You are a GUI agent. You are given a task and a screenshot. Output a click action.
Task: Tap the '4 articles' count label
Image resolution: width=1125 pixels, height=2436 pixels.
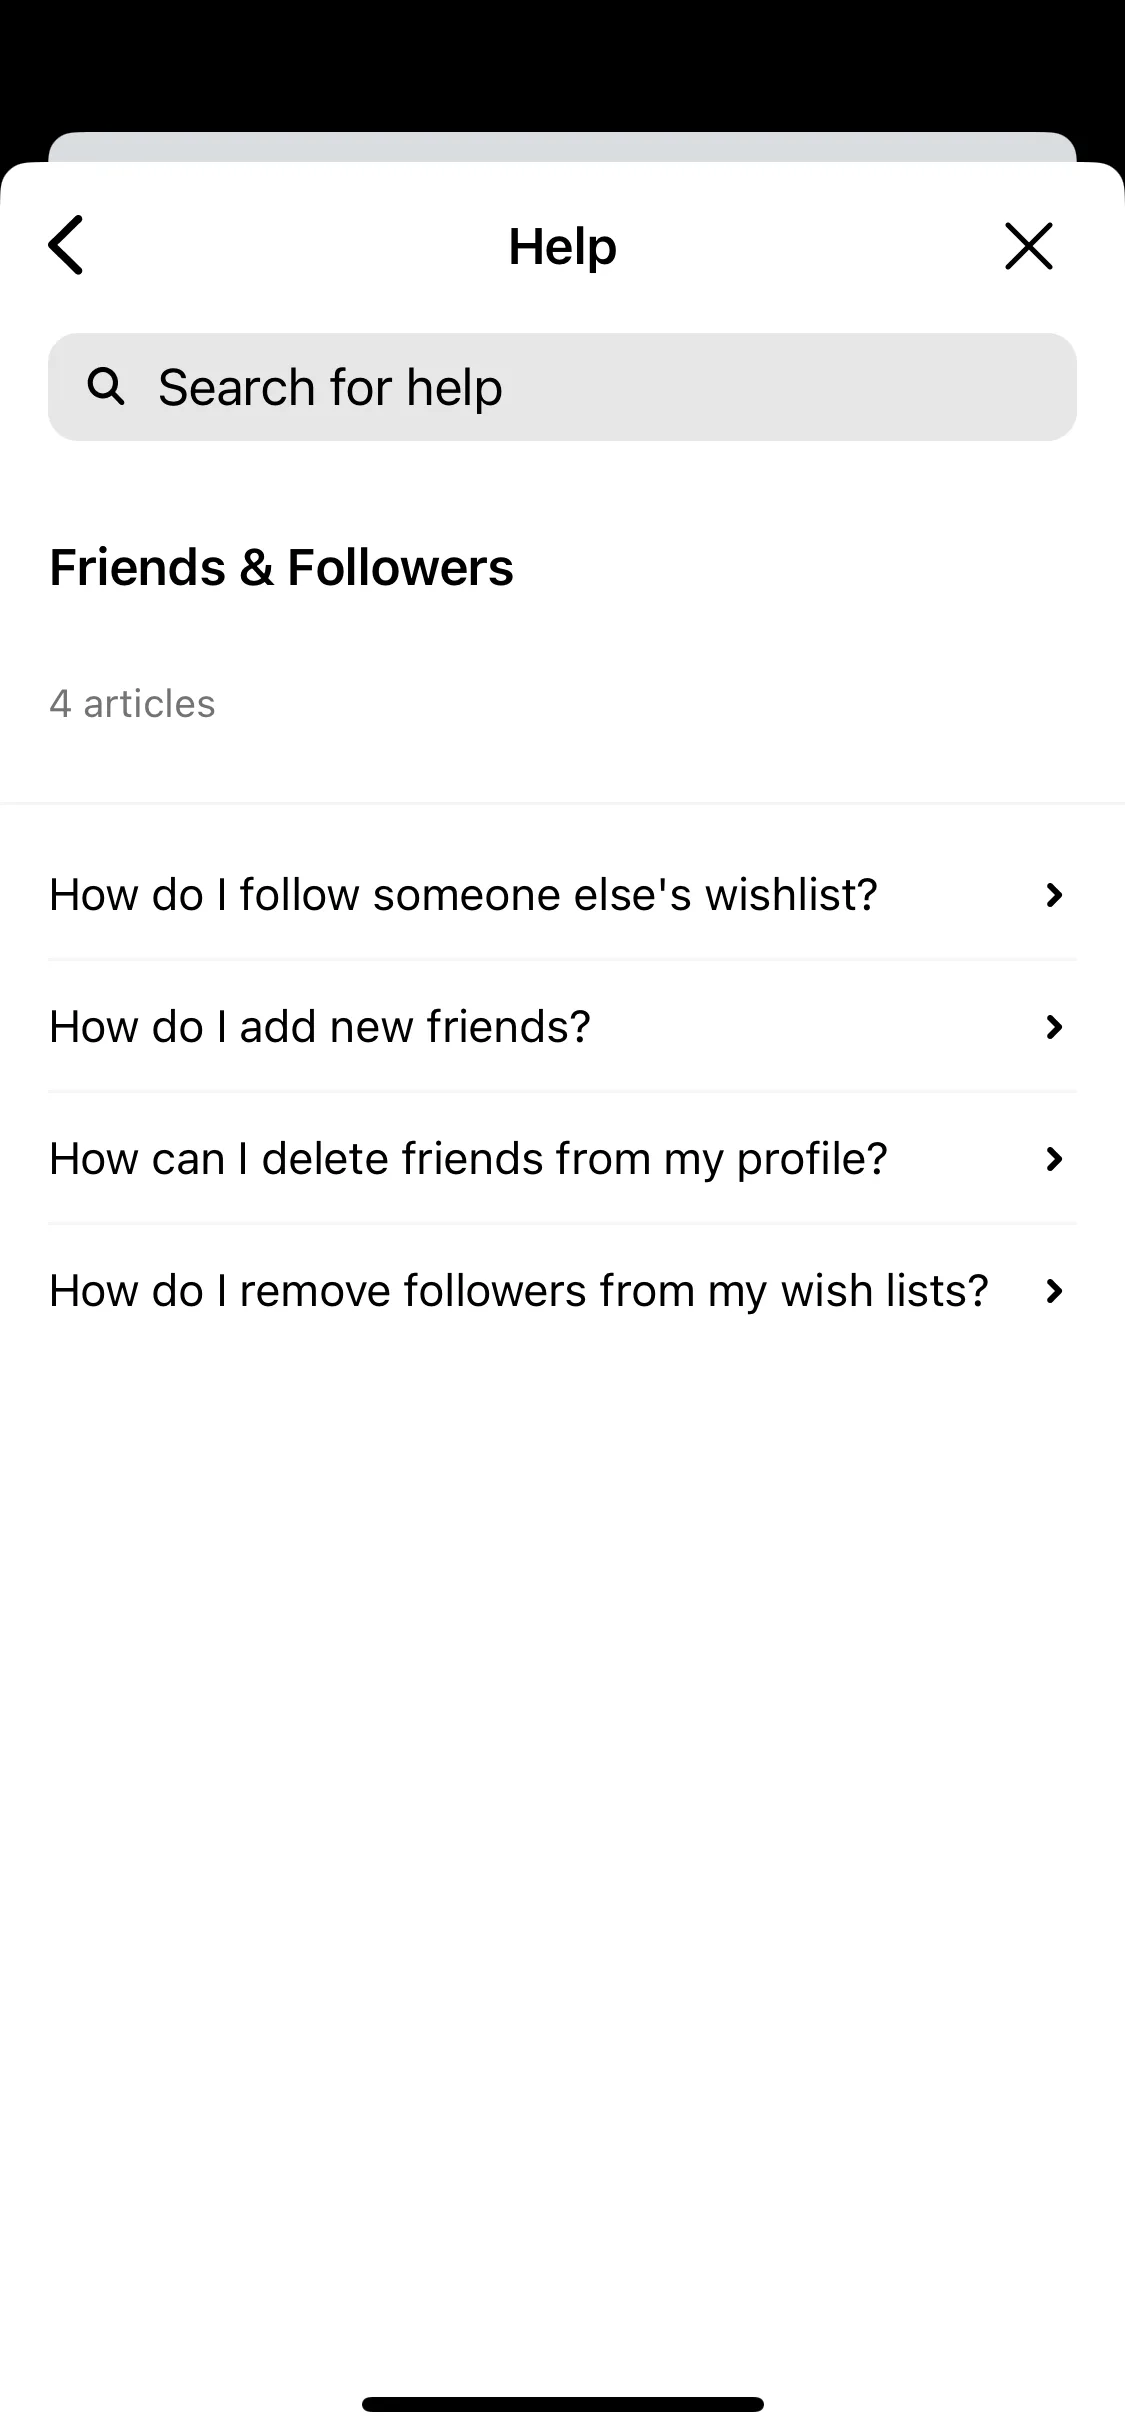coord(132,704)
